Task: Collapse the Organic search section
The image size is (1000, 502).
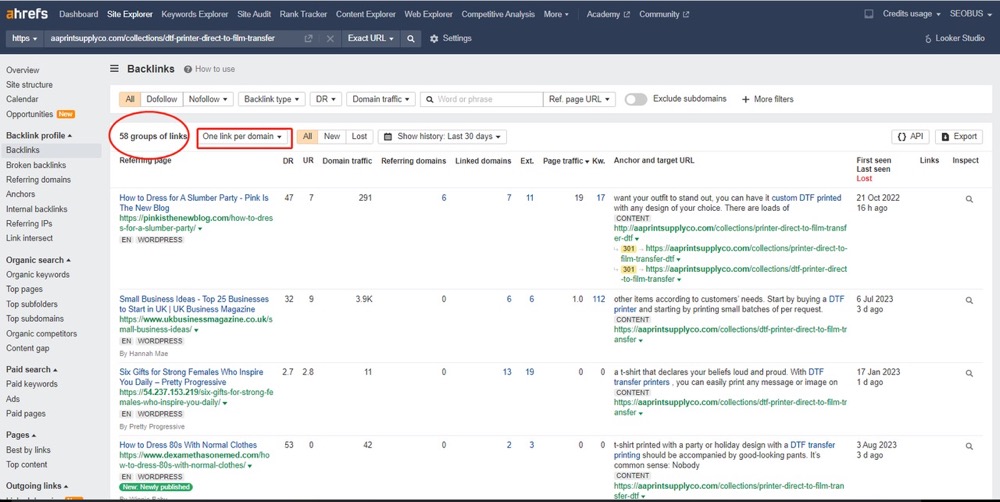Action: pyautogui.click(x=38, y=260)
